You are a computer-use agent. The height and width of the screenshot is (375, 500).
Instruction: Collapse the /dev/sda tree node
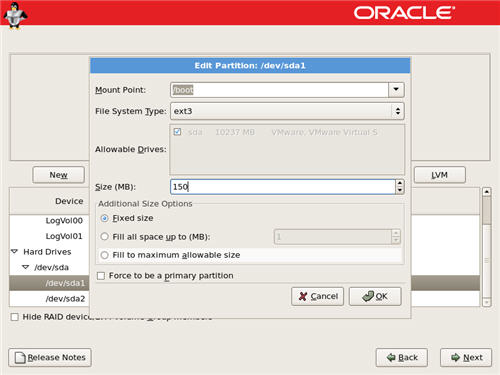(25, 267)
